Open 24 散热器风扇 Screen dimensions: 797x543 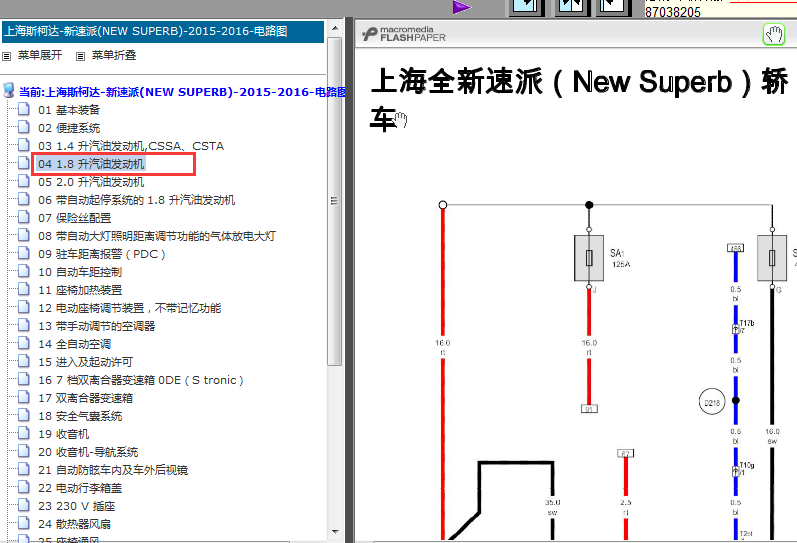75,524
